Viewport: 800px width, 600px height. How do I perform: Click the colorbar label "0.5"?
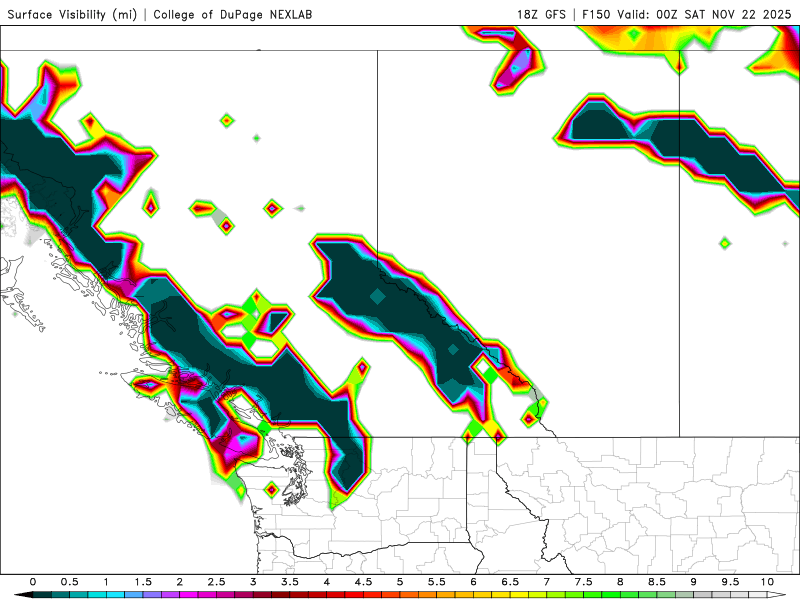pos(69,582)
